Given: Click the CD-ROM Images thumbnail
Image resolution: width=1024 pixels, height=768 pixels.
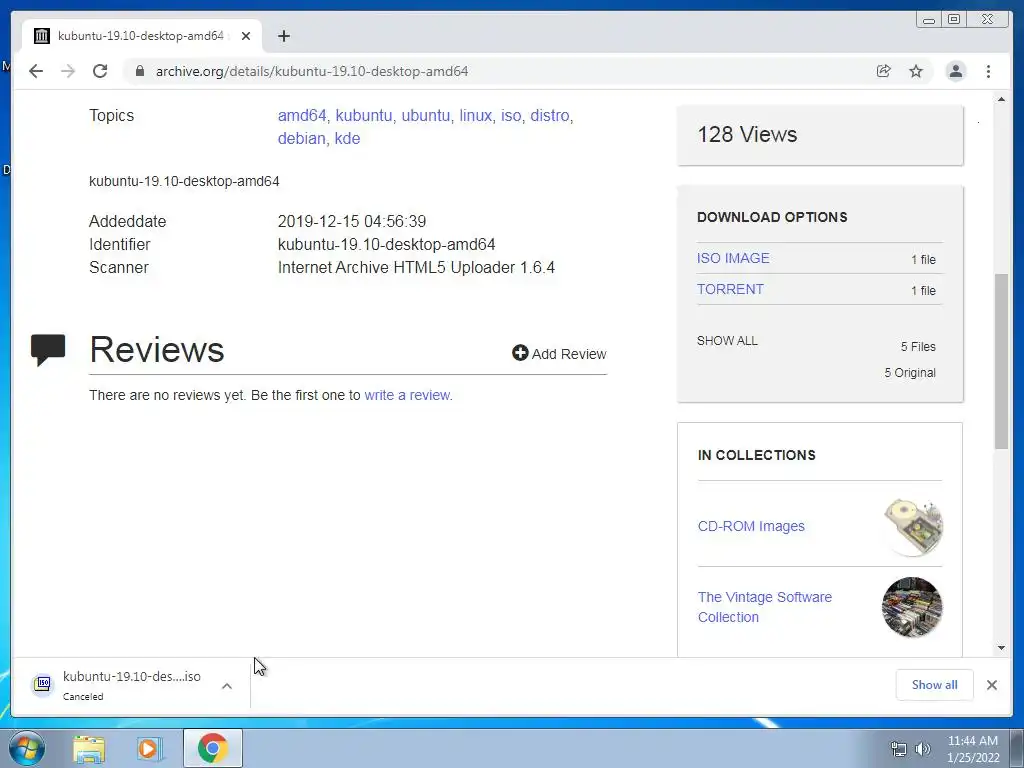Looking at the screenshot, I should (x=913, y=526).
